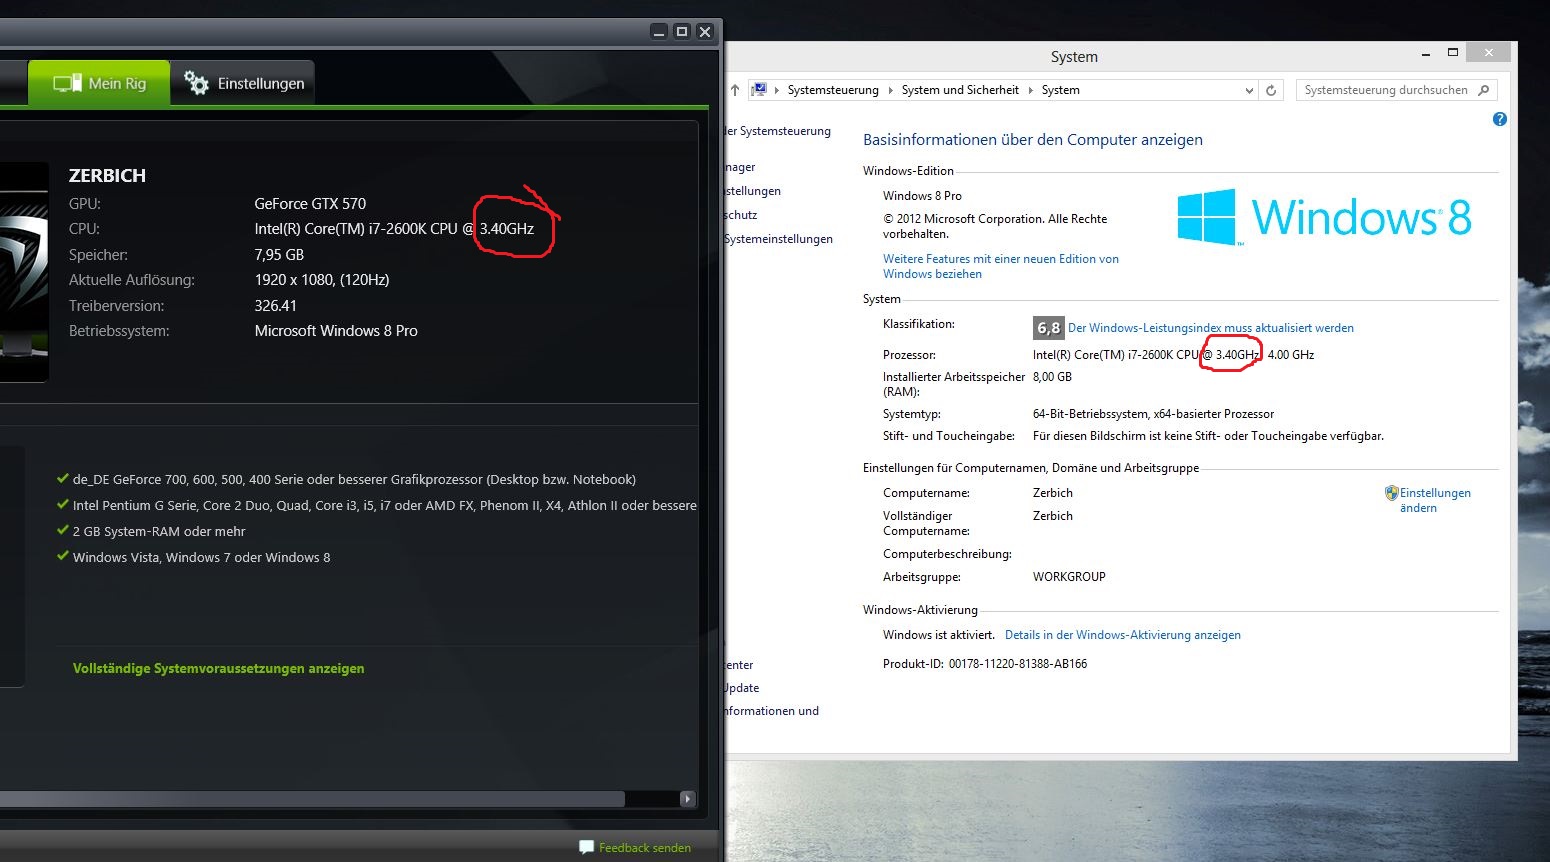1550x862 pixels.
Task: Click the monitor icon on Mein Rig tab
Action: (67, 83)
